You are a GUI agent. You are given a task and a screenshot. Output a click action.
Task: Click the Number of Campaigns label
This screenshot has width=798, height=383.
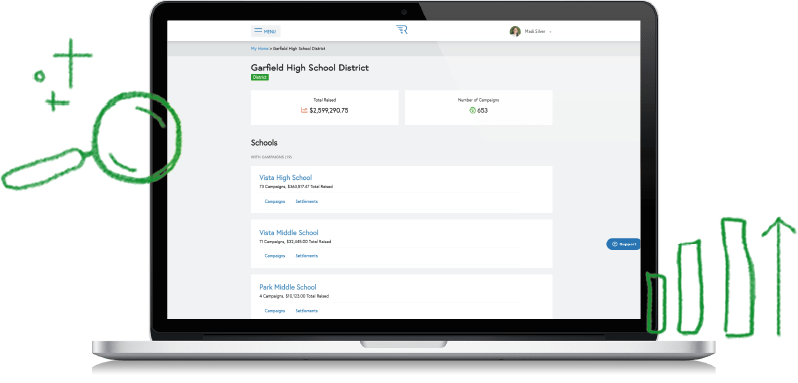pyautogui.click(x=478, y=100)
